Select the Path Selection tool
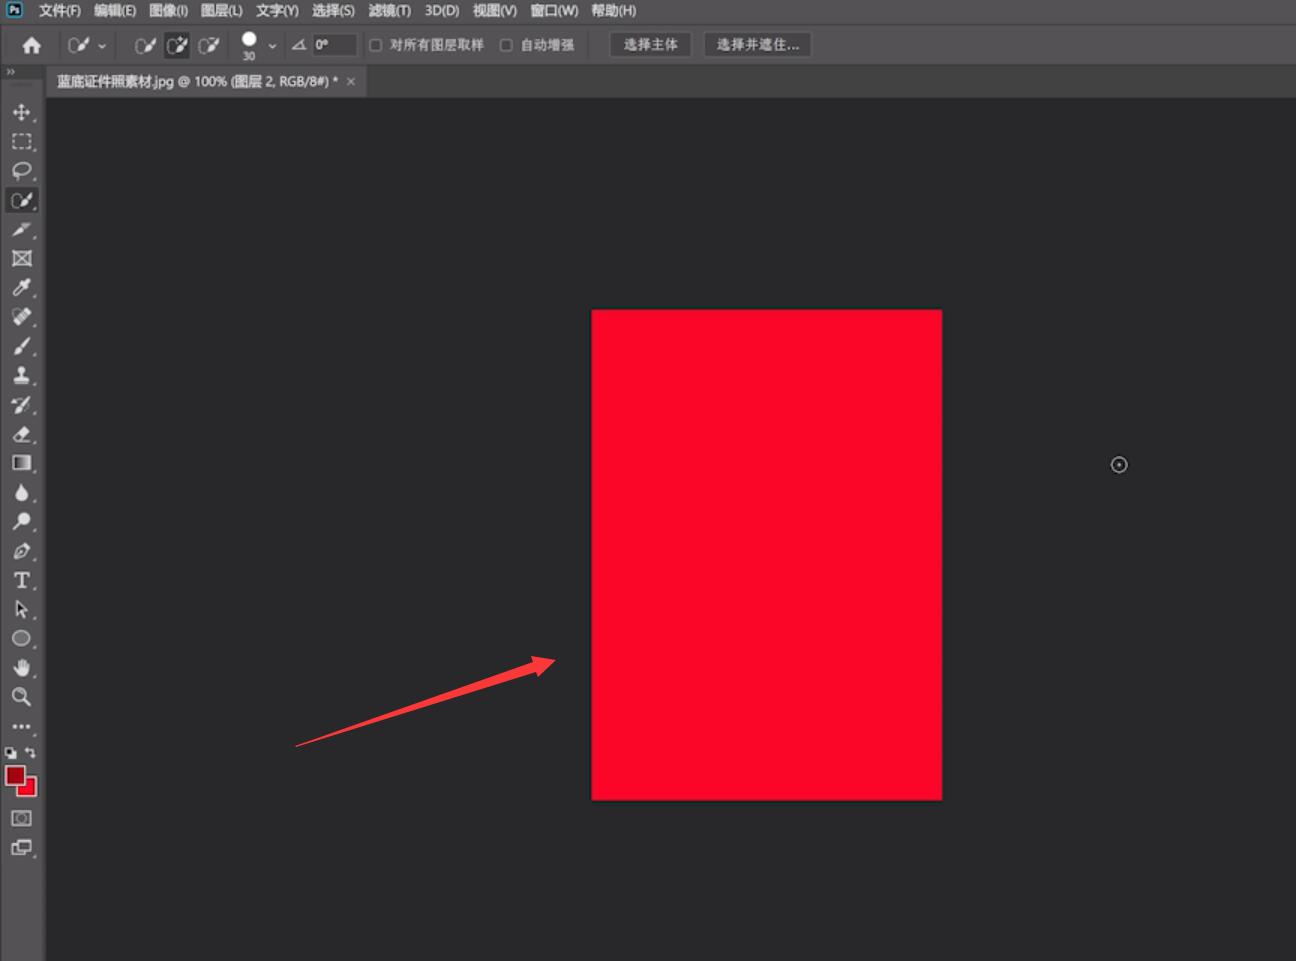This screenshot has height=961, width=1296. click(x=21, y=609)
